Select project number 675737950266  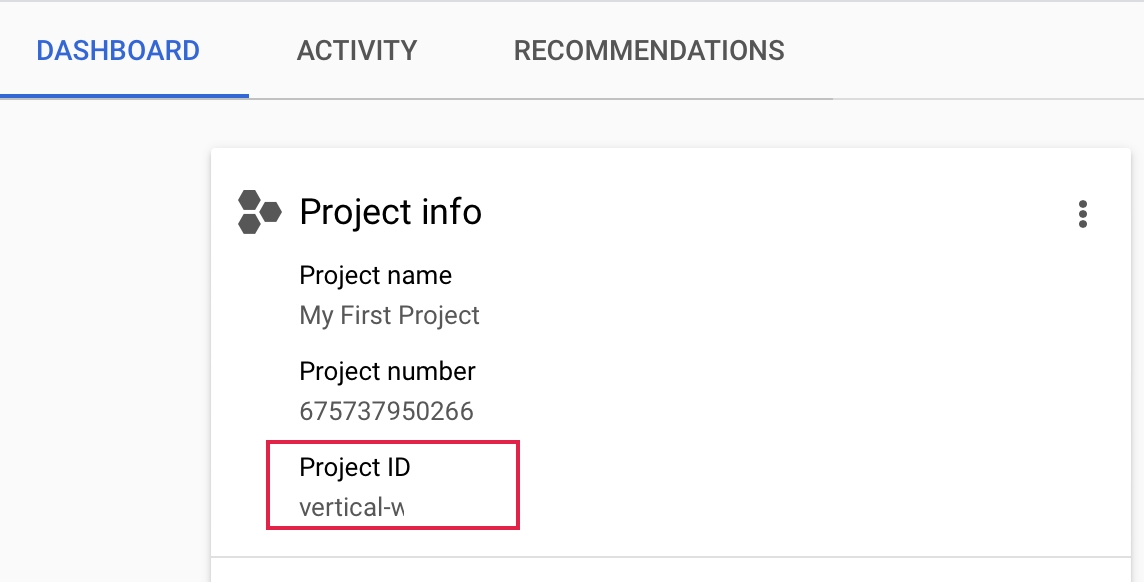(386, 411)
